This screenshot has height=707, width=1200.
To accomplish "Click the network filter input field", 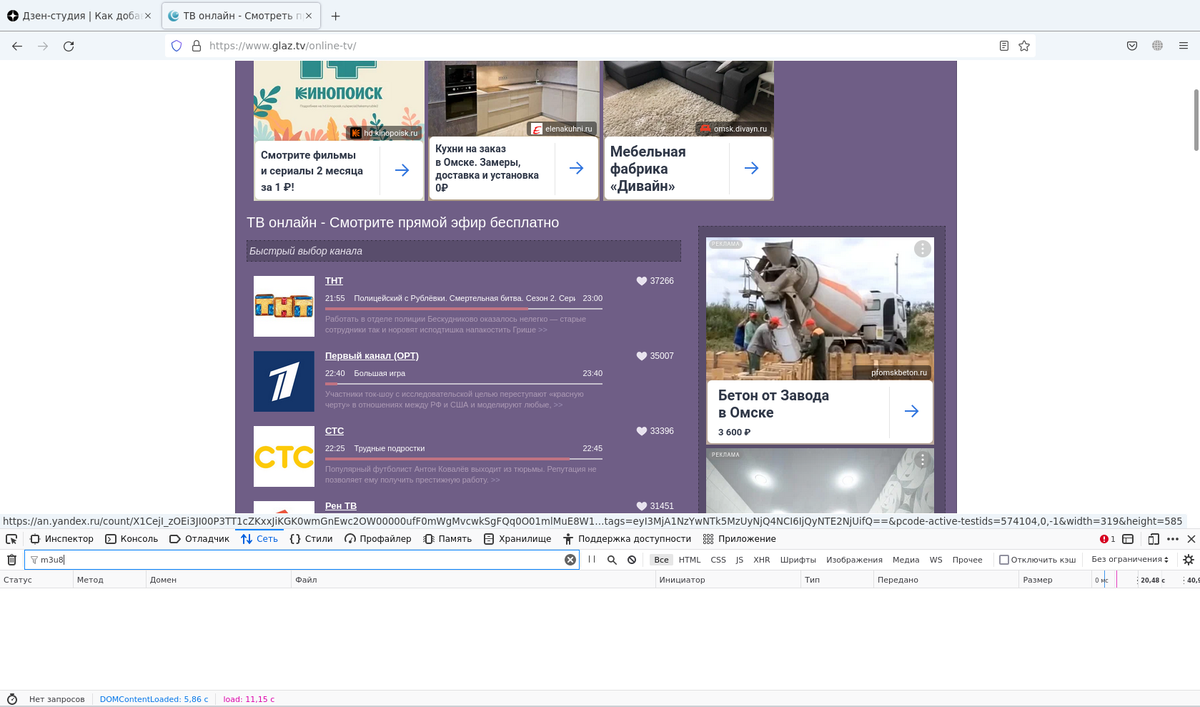I will [x=300, y=560].
